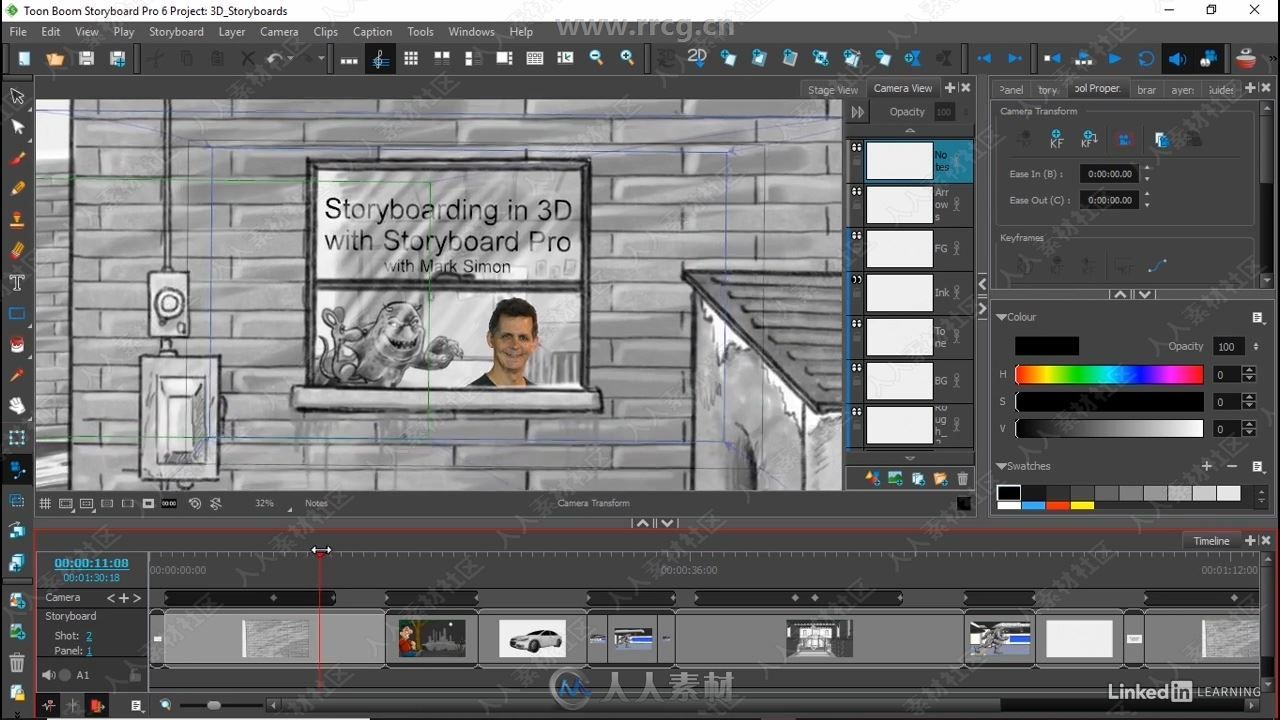Select the Dropper tool

point(17,375)
